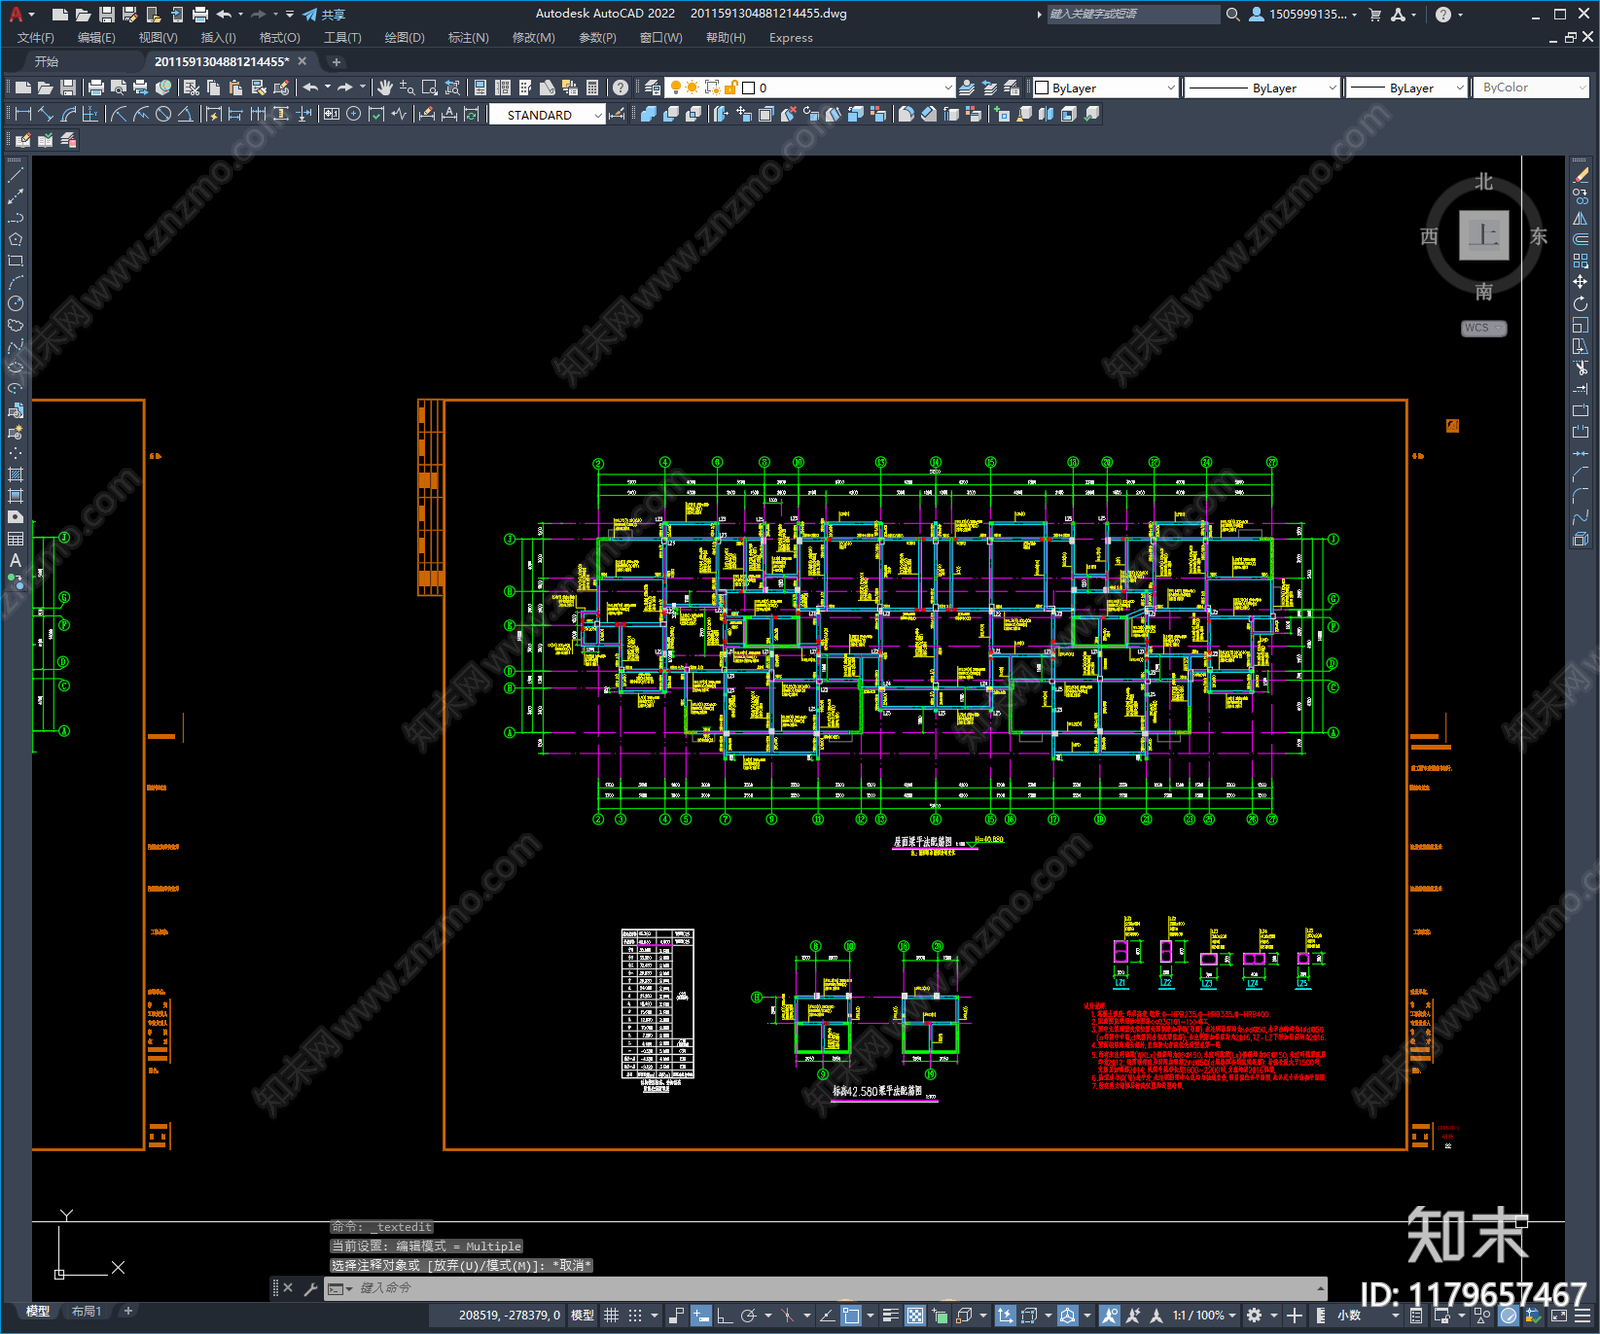Toggle dynamic input in status bar
Image resolution: width=1600 pixels, height=1334 pixels.
pyautogui.click(x=701, y=1315)
